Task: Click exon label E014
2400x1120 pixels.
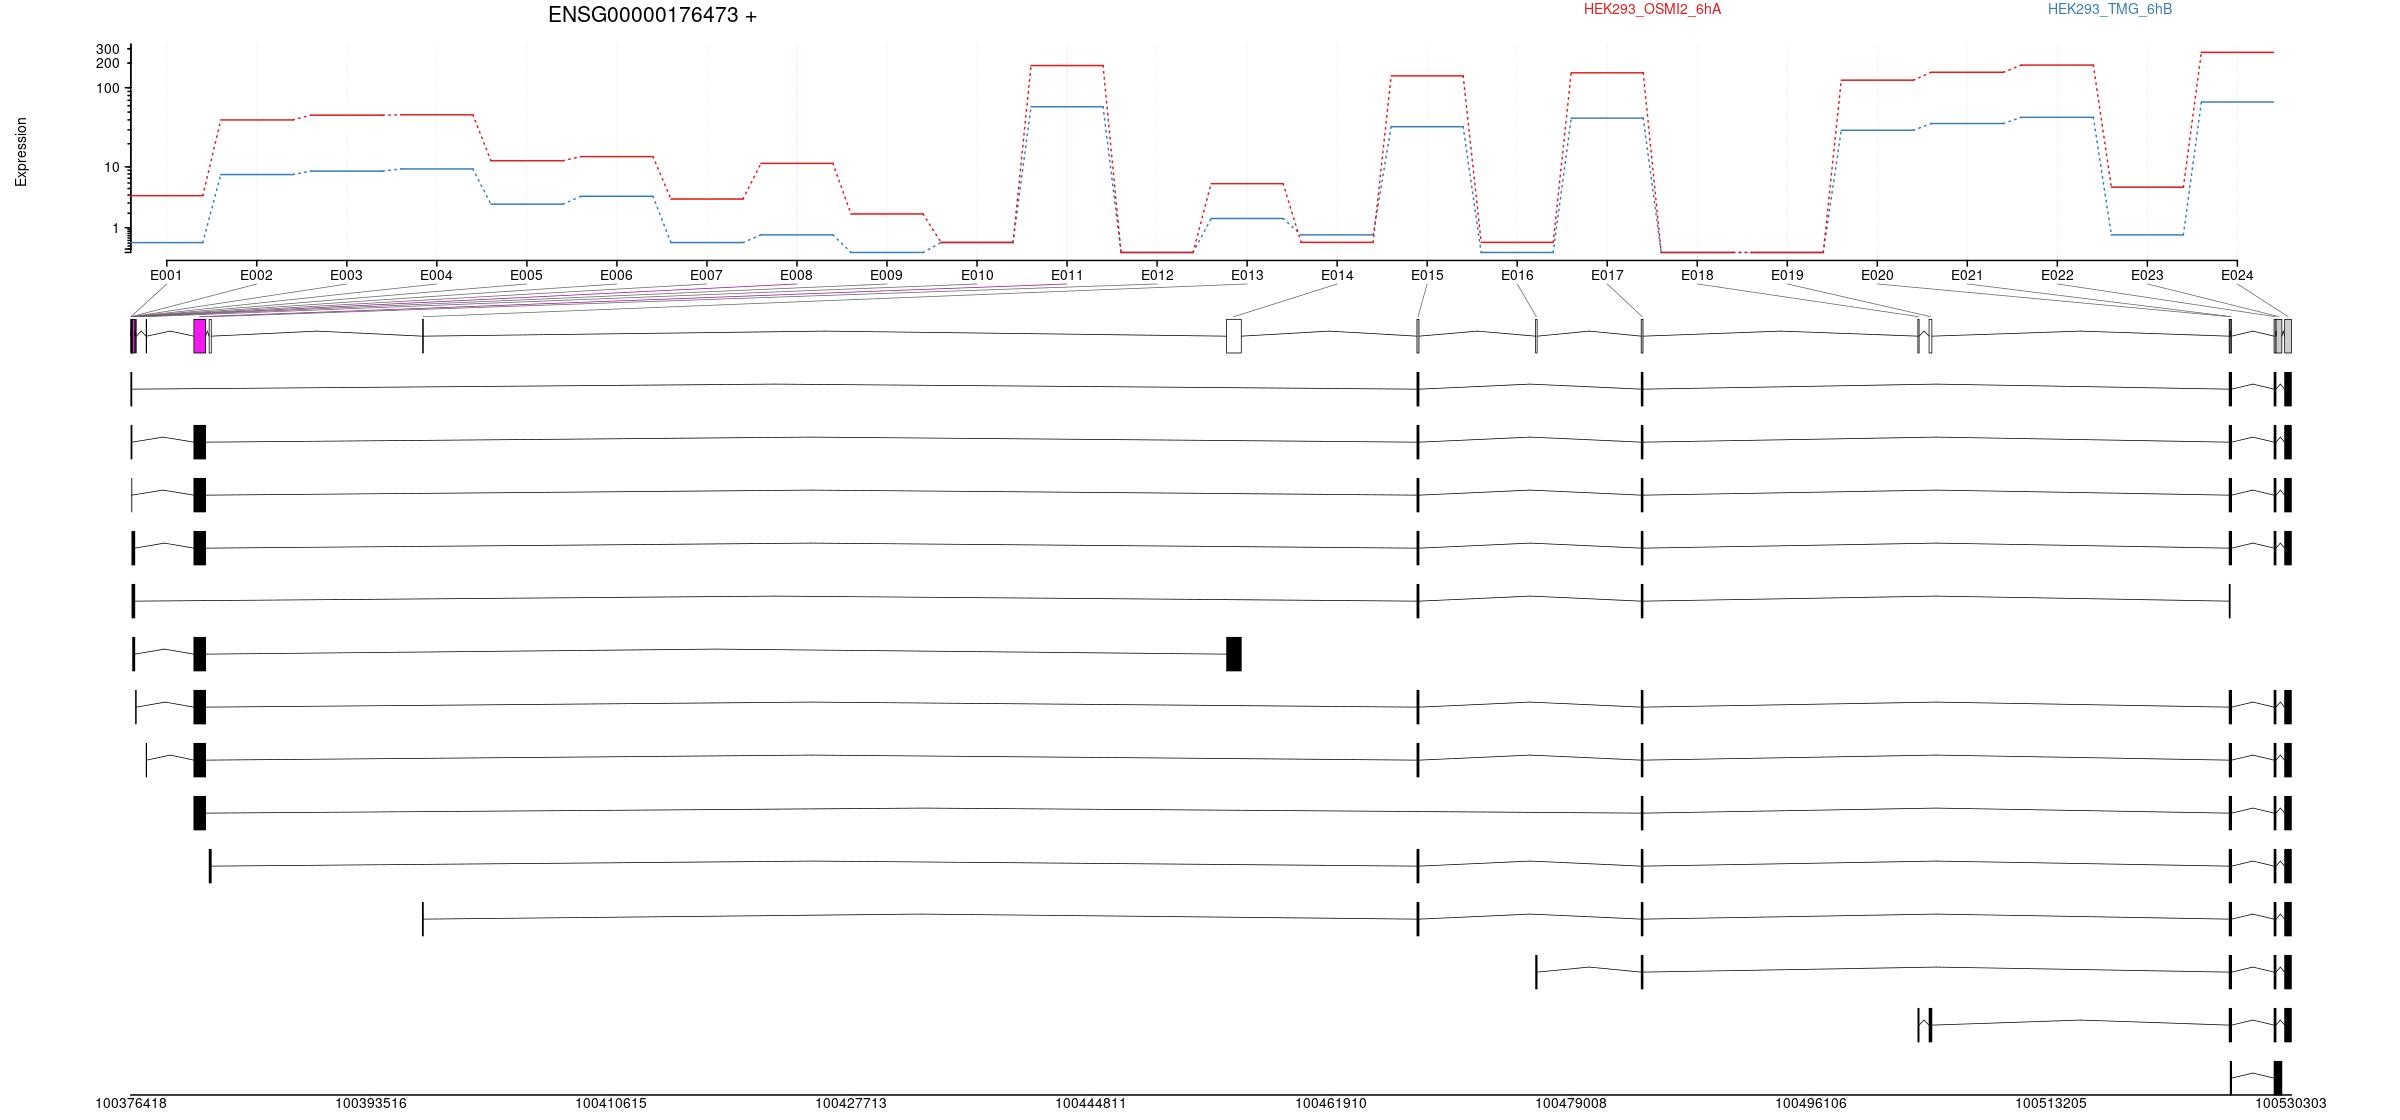Action: click(1337, 275)
